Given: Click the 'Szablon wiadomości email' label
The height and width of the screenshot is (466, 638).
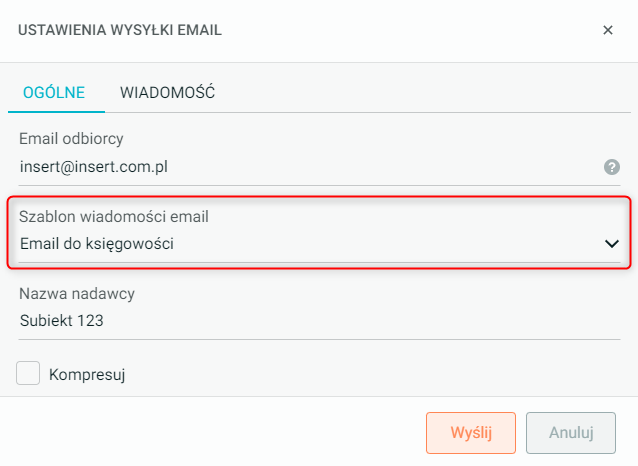Looking at the screenshot, I should tap(114, 216).
